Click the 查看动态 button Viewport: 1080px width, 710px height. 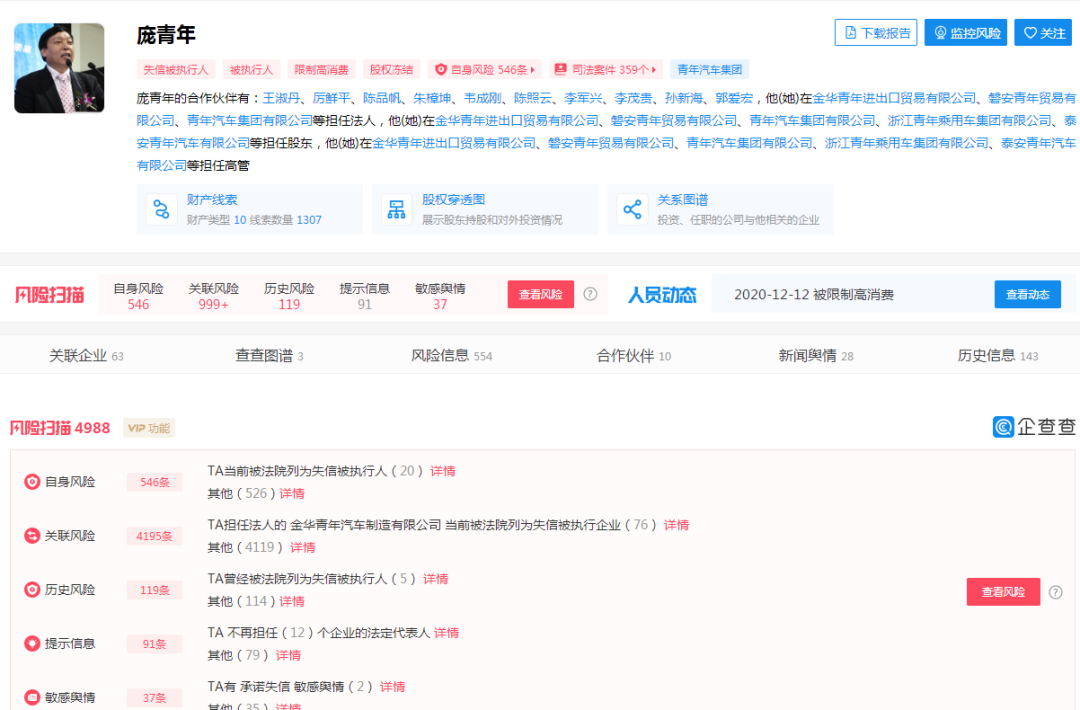tap(1027, 294)
